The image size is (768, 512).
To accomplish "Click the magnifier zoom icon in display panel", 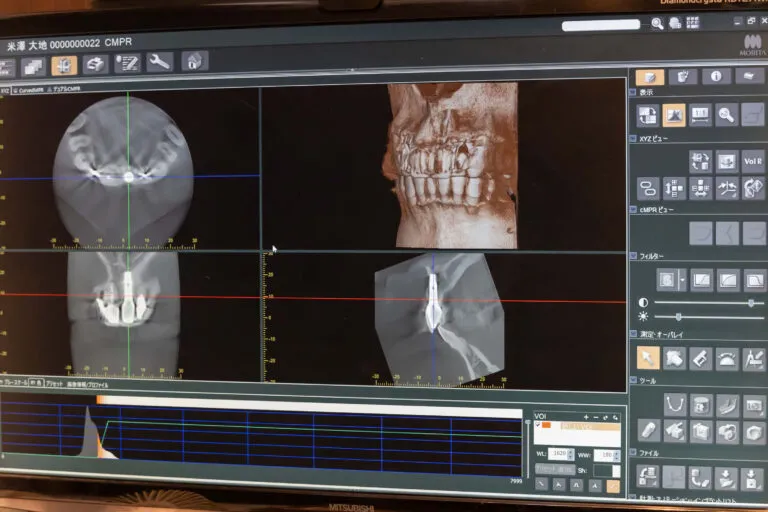I will click(727, 115).
